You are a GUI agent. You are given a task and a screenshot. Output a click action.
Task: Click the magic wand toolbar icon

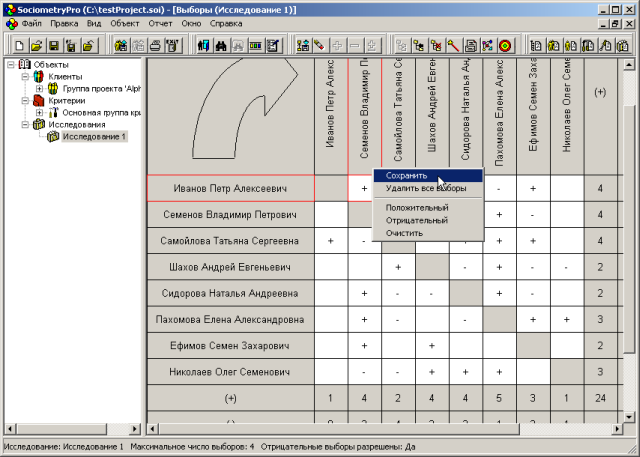[x=453, y=45]
